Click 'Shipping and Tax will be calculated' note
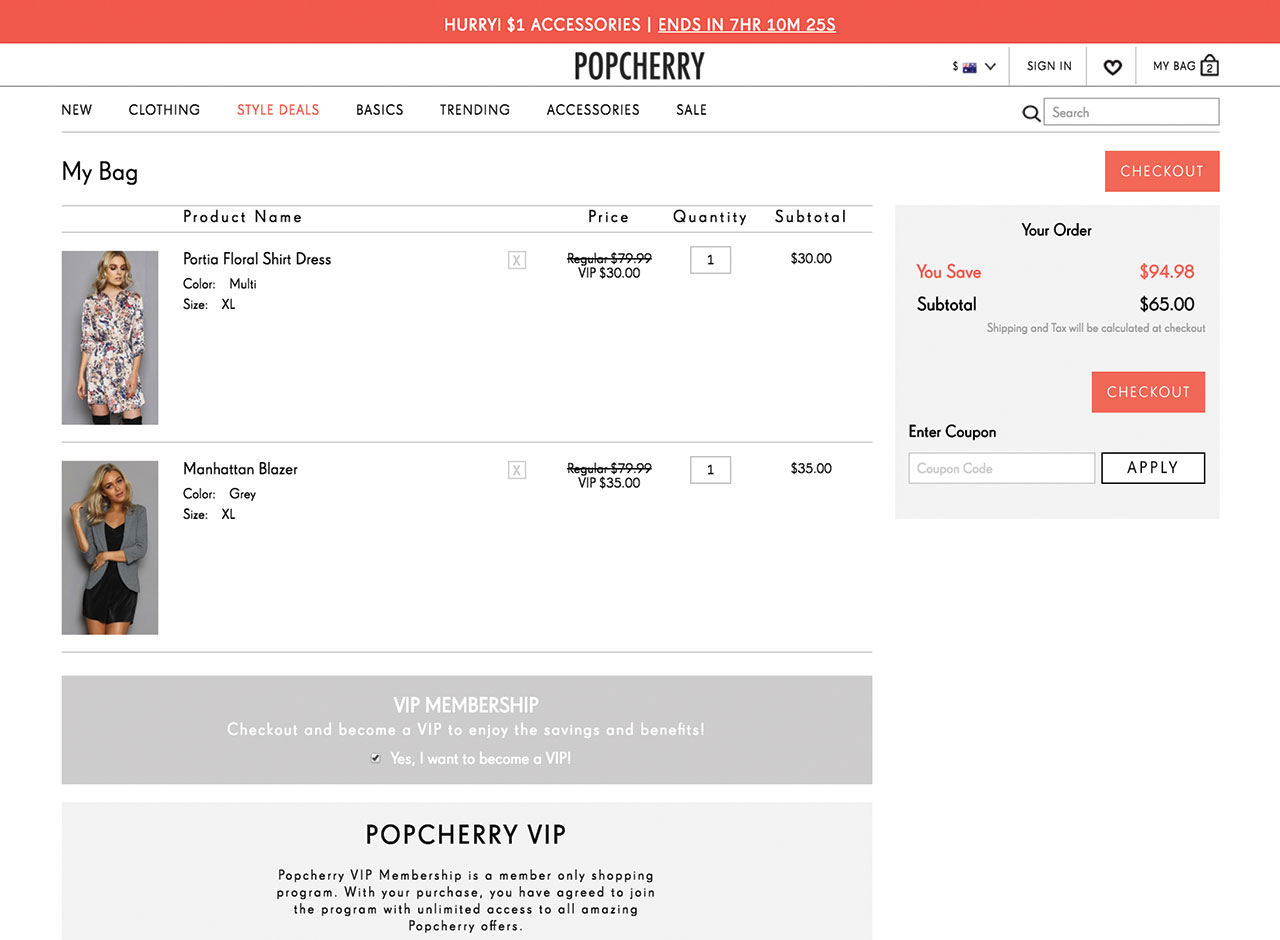This screenshot has width=1280, height=940. (x=1096, y=328)
